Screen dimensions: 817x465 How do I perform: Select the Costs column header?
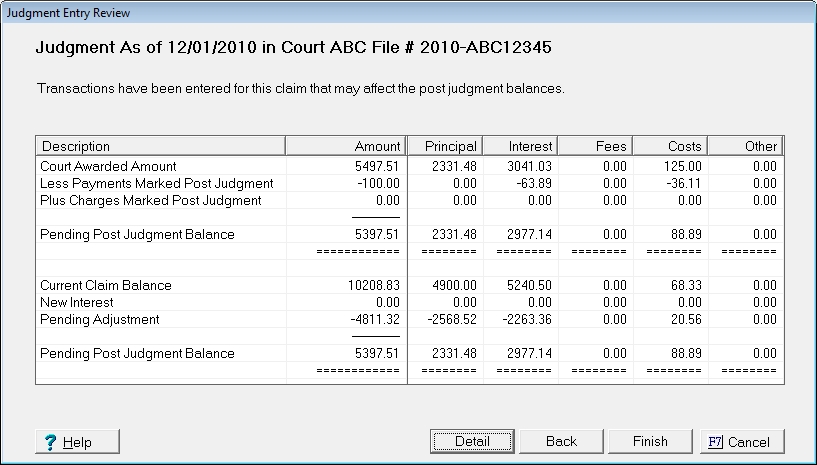669,146
